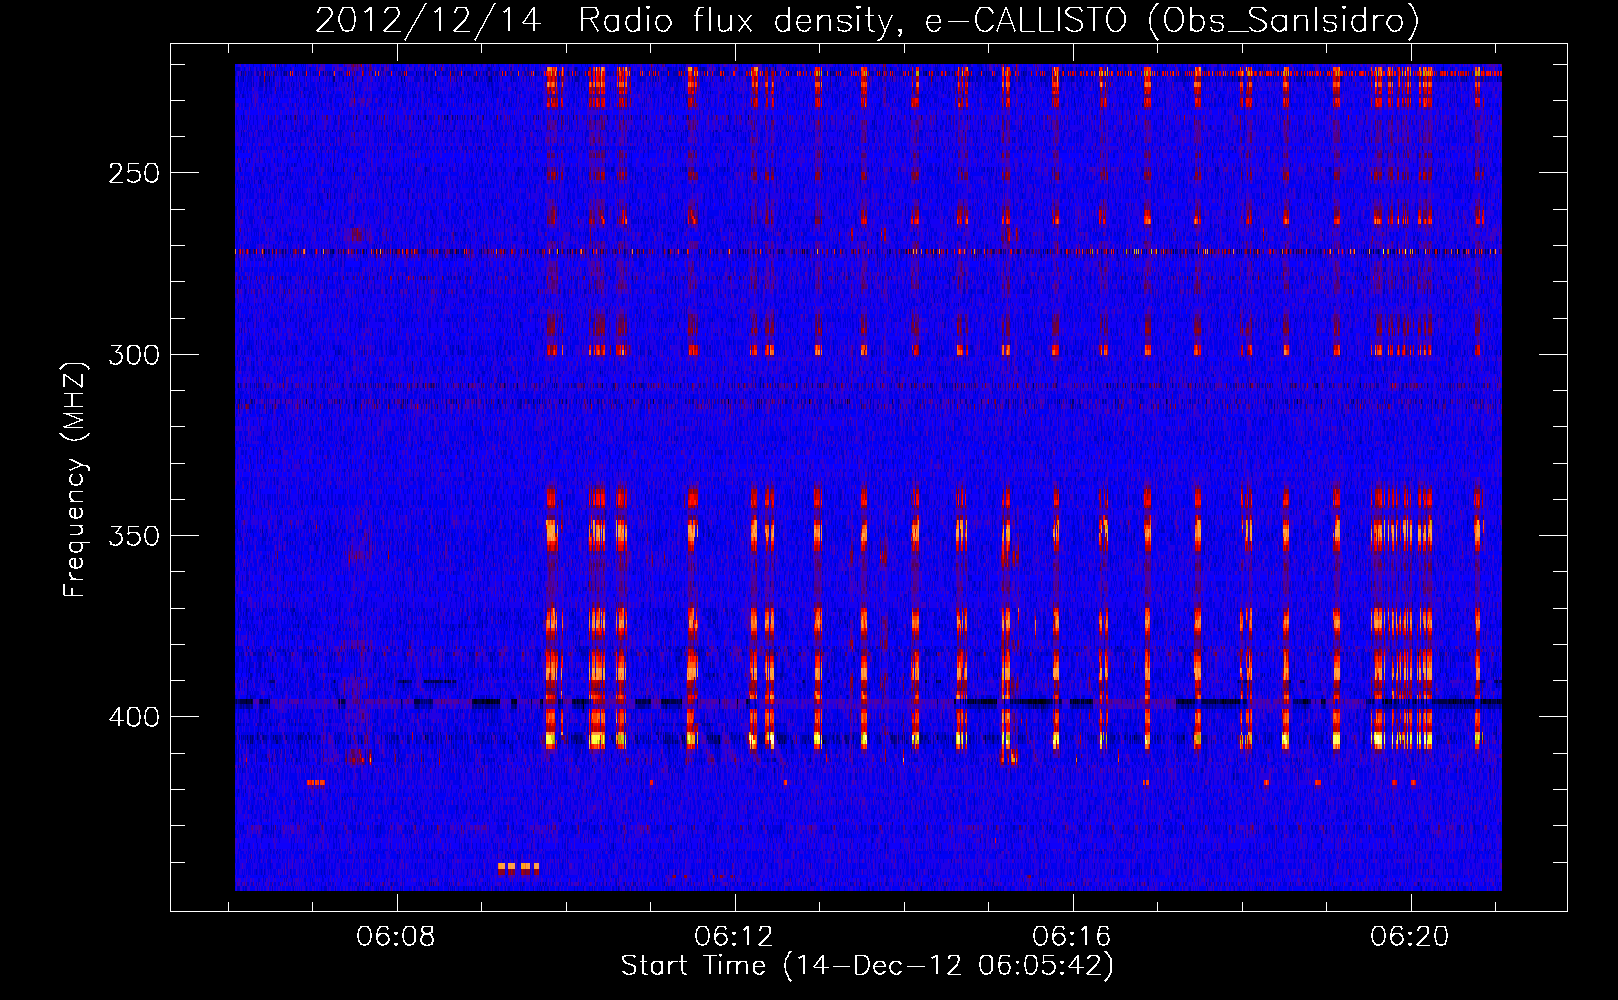Viewport: 1618px width, 1000px height.
Task: Click the 06:16 time tick label
Action: [x=1072, y=937]
